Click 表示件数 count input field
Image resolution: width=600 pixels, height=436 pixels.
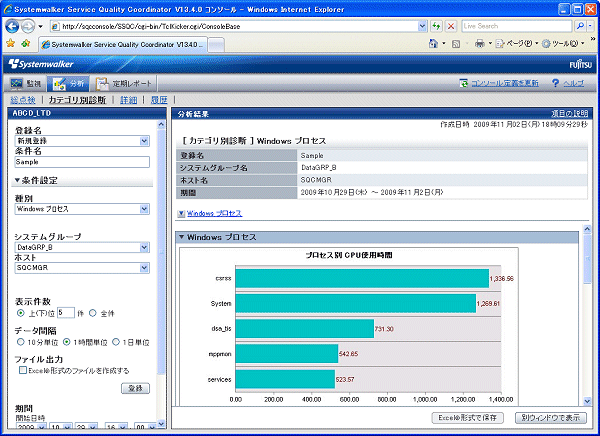(x=65, y=313)
